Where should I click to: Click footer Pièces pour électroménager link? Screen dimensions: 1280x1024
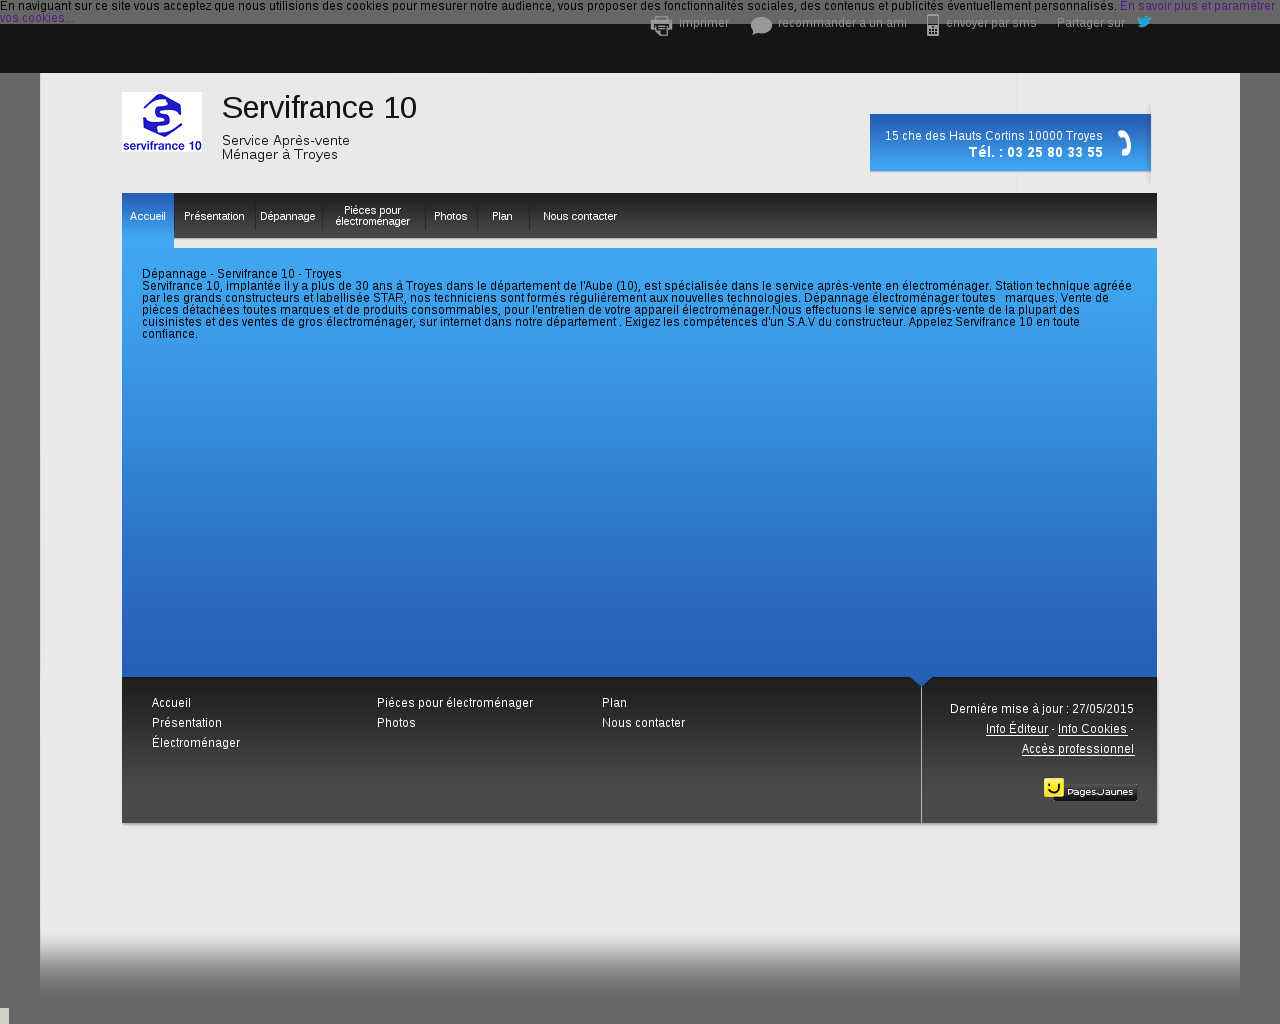click(x=455, y=703)
